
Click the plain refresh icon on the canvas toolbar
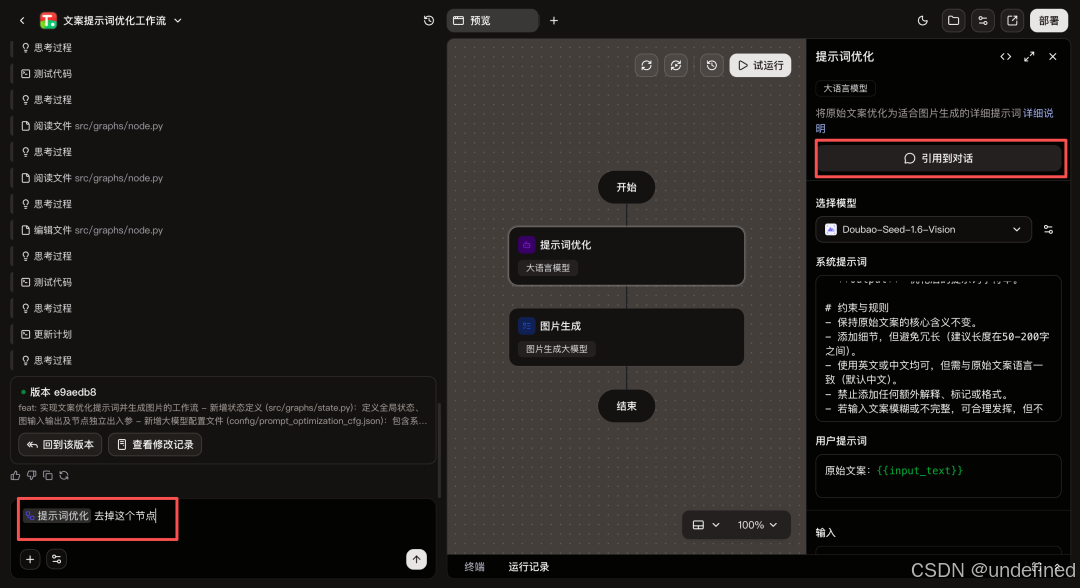click(x=646, y=65)
